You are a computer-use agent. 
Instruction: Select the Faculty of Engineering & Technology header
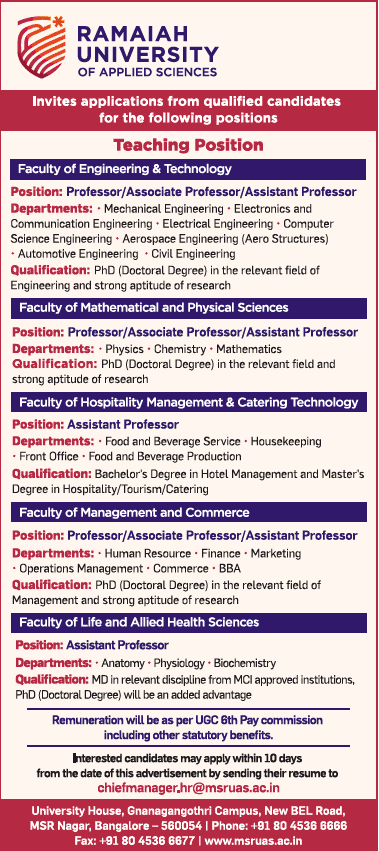pos(188,169)
